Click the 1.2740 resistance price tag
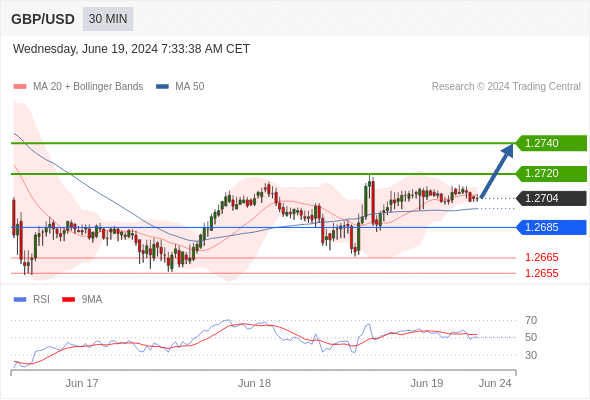Image resolution: width=590 pixels, height=400 pixels. point(551,143)
